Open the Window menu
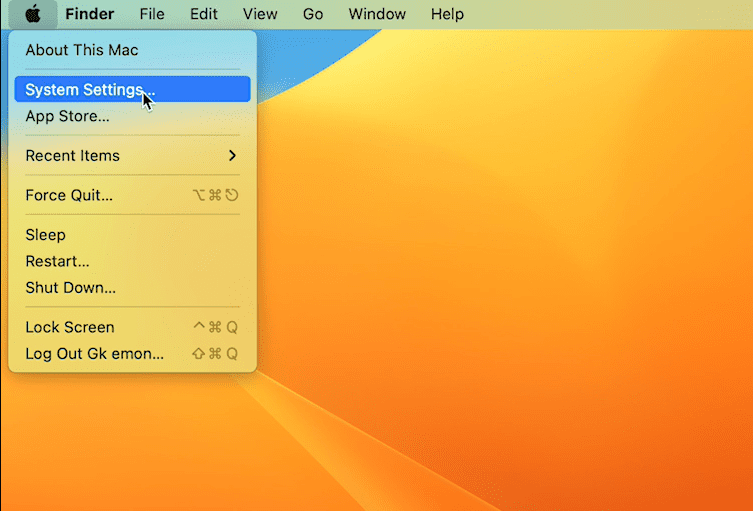This screenshot has height=511, width=753. 377,14
